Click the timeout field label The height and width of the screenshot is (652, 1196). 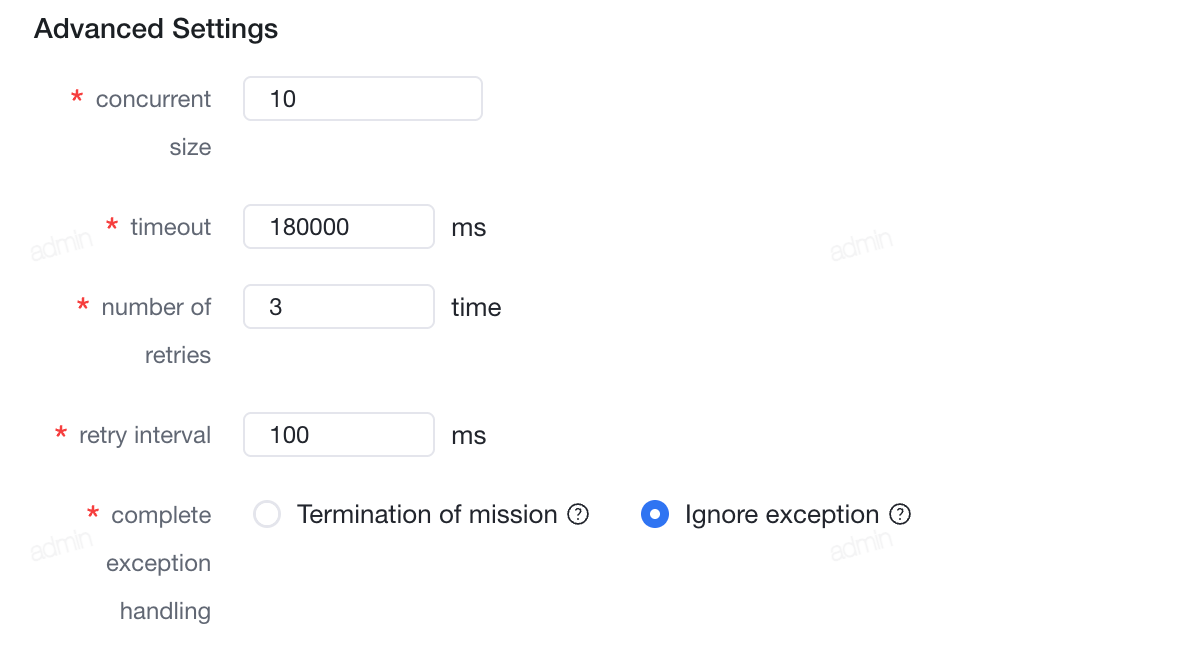171,227
